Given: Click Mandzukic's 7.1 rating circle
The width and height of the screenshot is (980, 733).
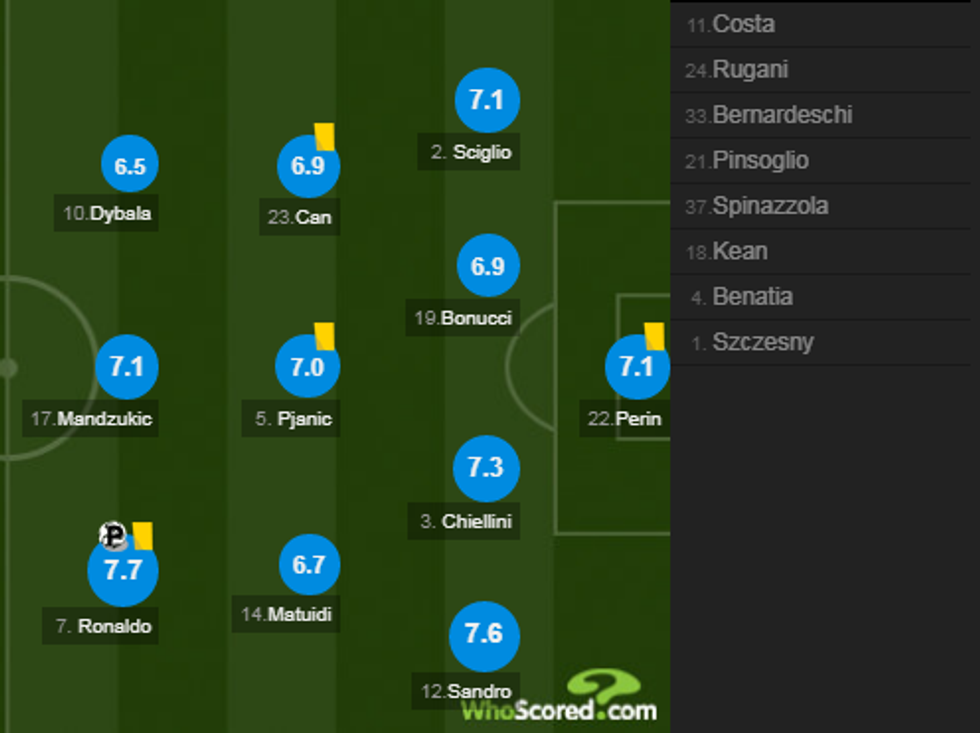Looking at the screenshot, I should pyautogui.click(x=127, y=367).
